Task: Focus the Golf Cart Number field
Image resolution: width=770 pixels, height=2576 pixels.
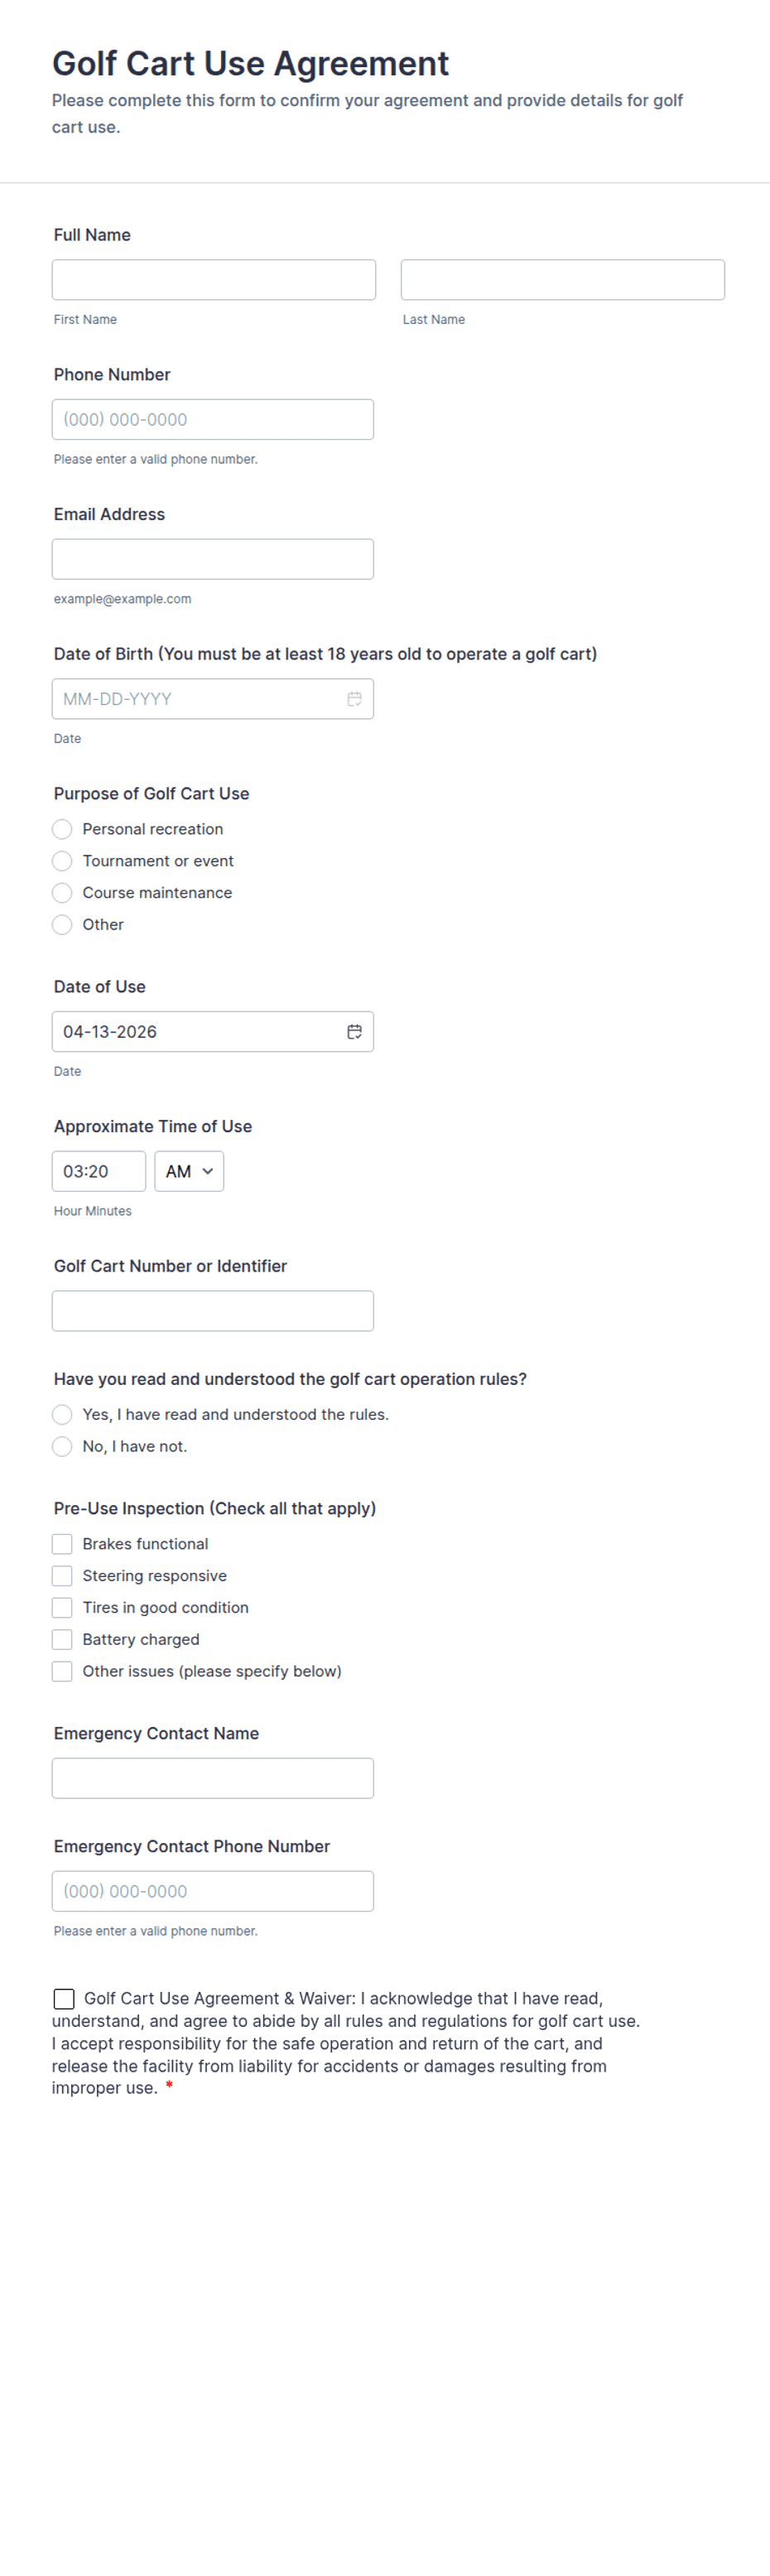Action: pyautogui.click(x=213, y=1312)
